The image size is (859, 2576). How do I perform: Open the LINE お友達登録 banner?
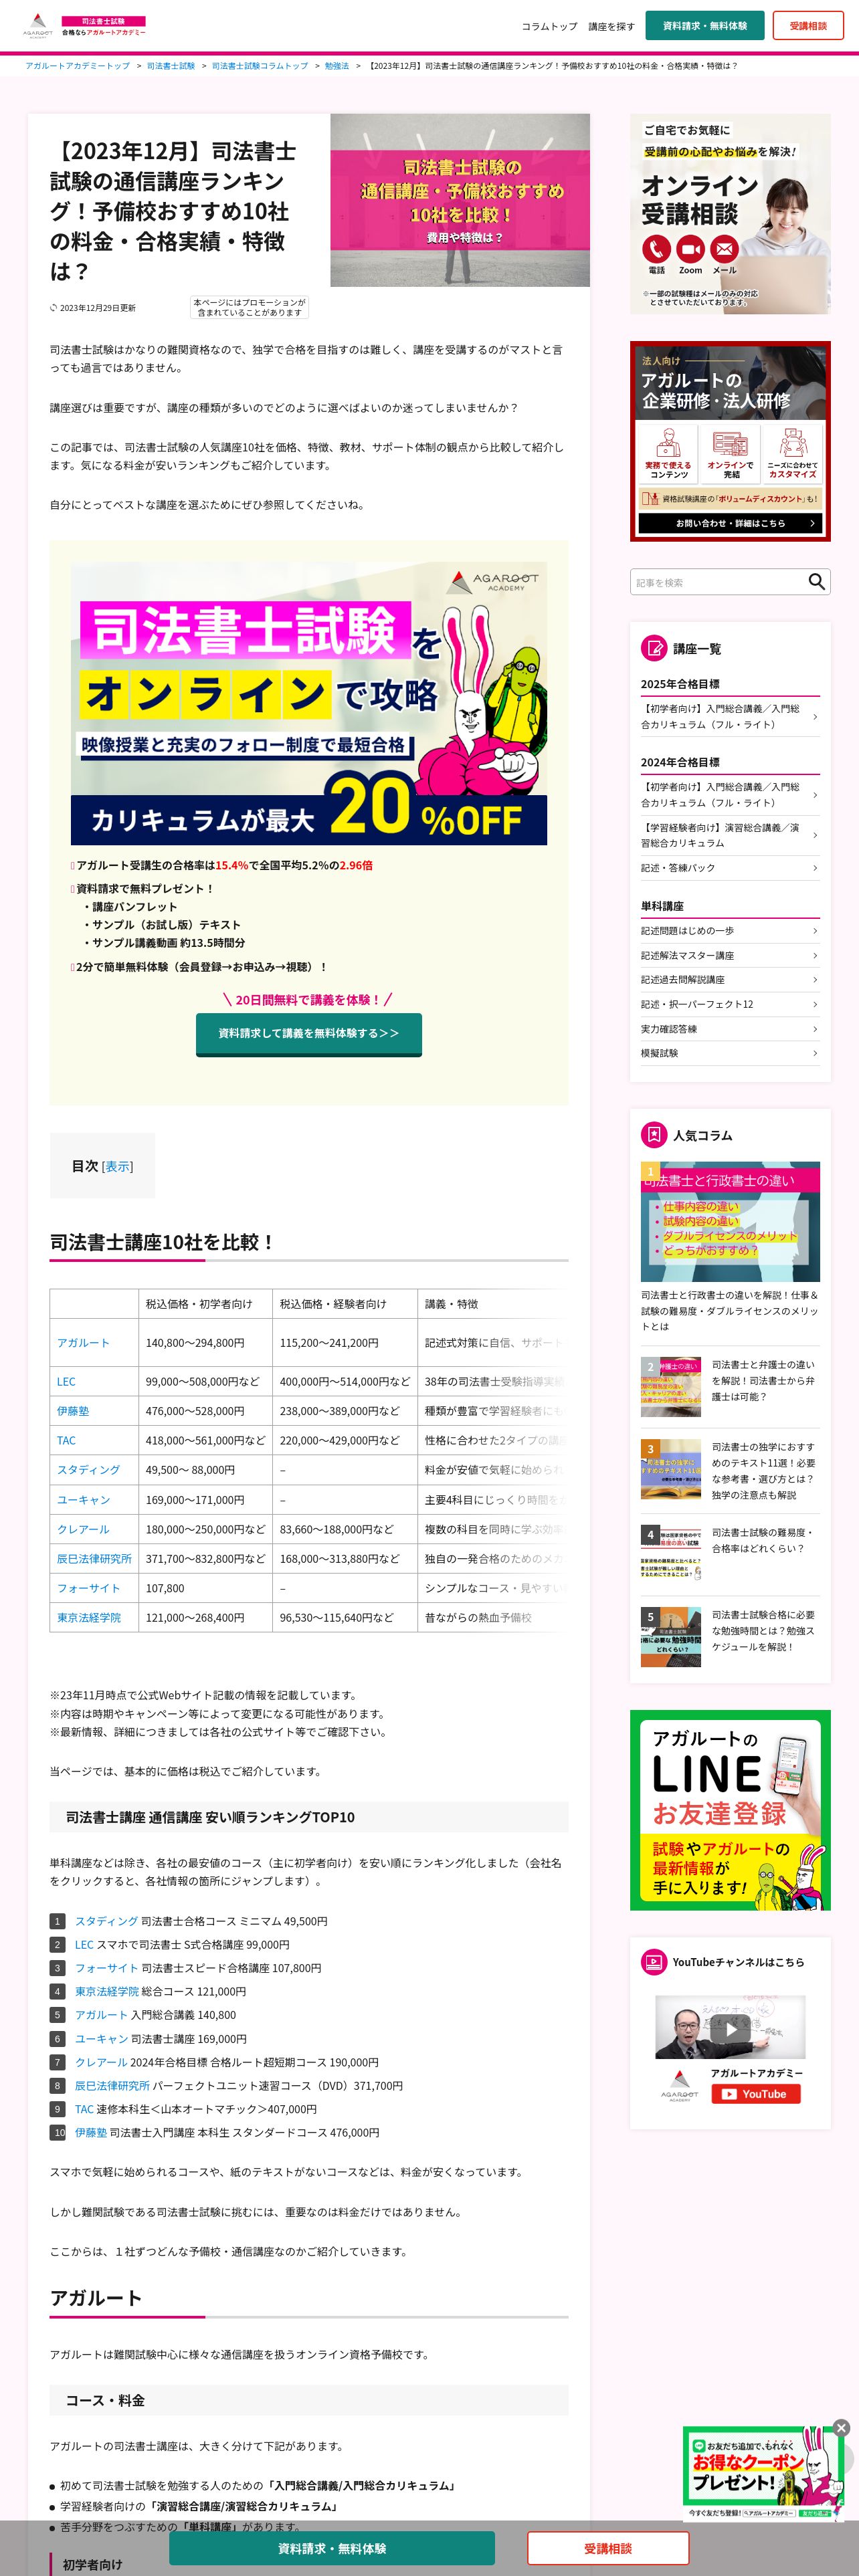[x=730, y=1810]
